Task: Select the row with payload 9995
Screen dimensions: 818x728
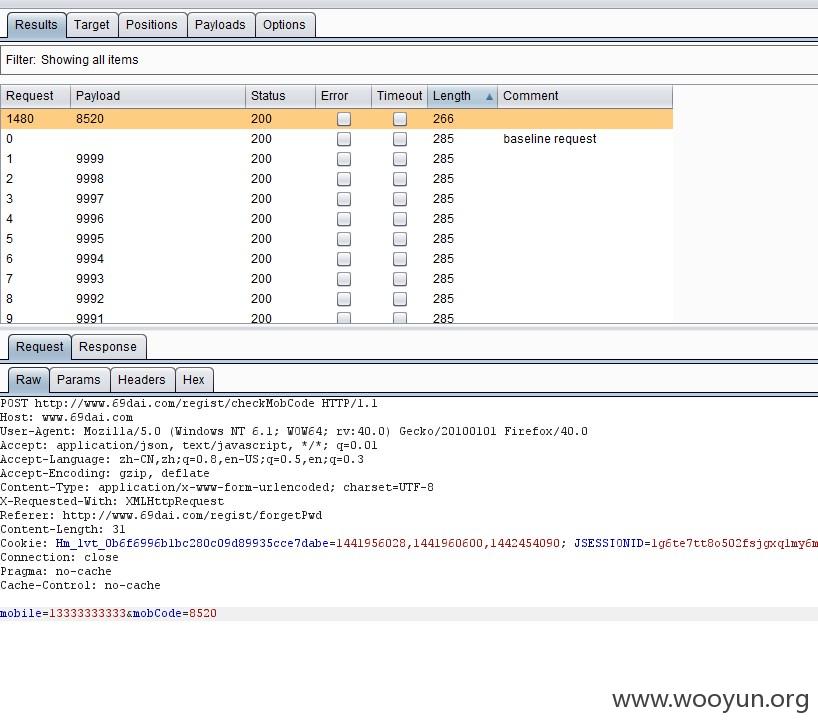Action: click(x=336, y=239)
